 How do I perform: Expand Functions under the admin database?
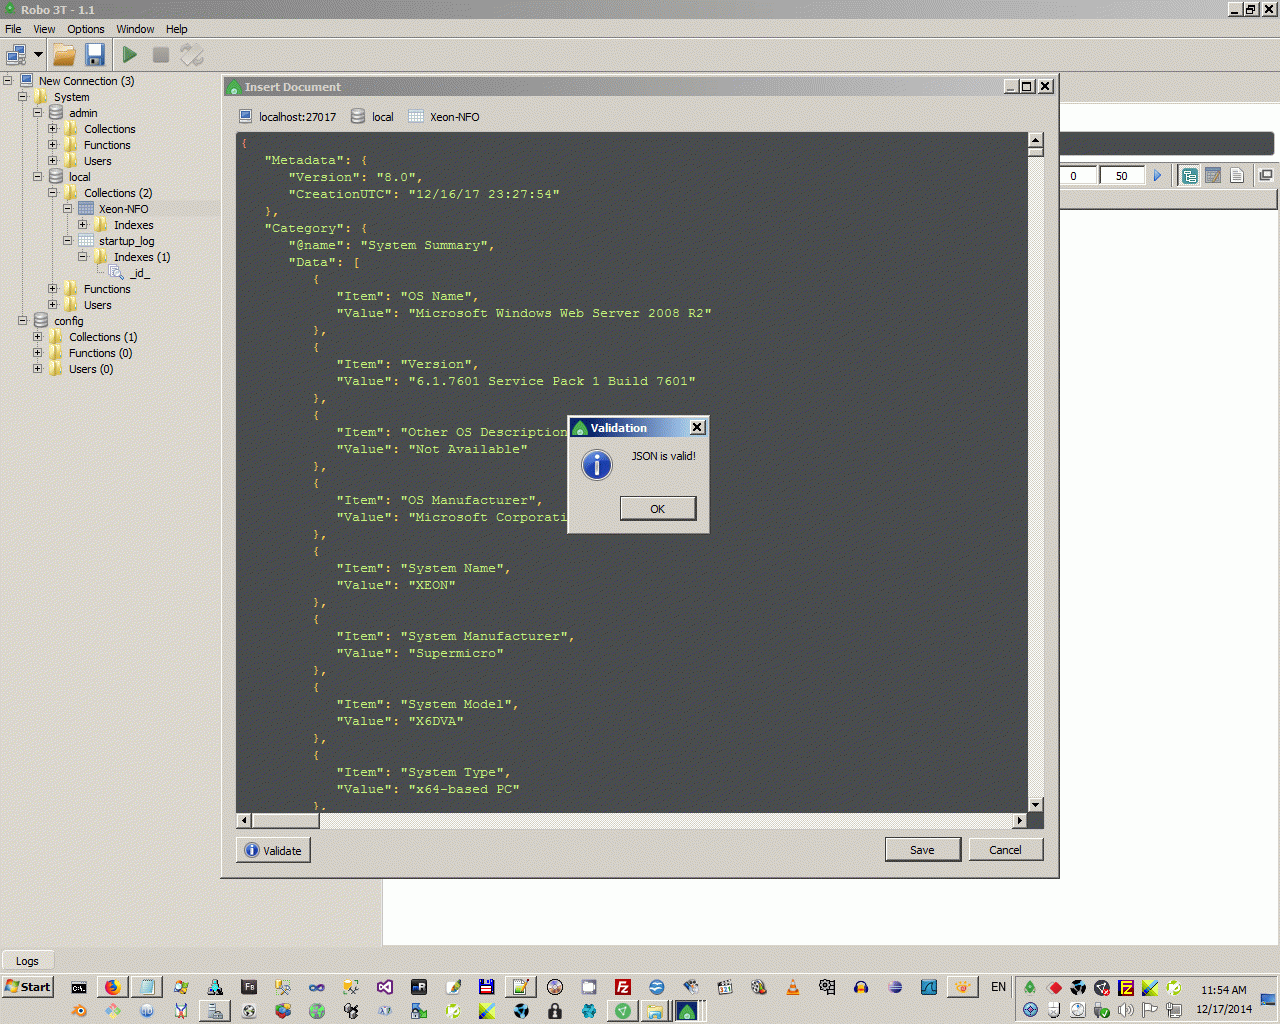click(x=53, y=145)
